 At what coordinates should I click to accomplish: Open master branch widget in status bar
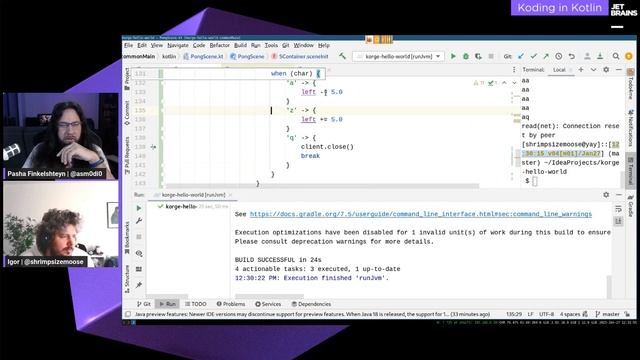pyautogui.click(x=607, y=314)
